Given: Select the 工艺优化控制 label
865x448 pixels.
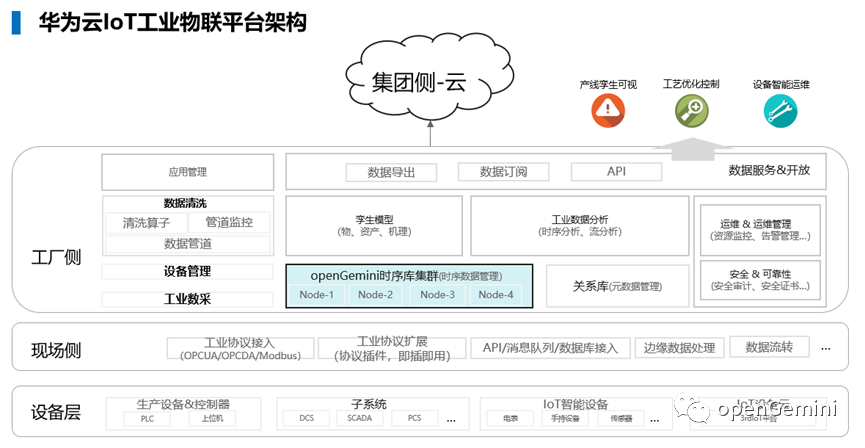Looking at the screenshot, I should click(691, 84).
